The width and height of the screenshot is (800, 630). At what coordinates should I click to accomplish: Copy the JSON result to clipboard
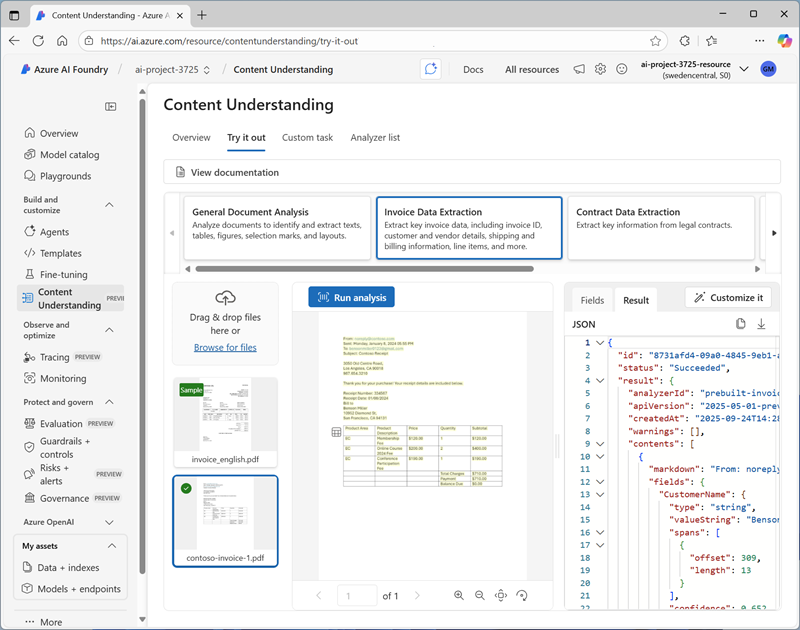click(741, 324)
